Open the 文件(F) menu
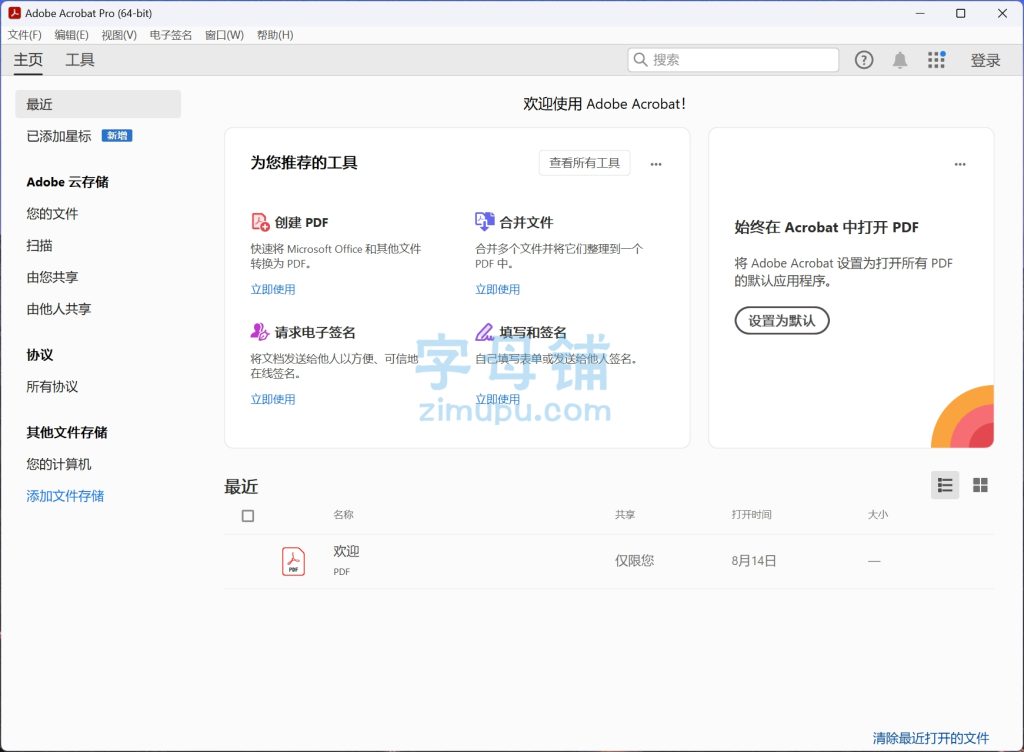 point(25,35)
